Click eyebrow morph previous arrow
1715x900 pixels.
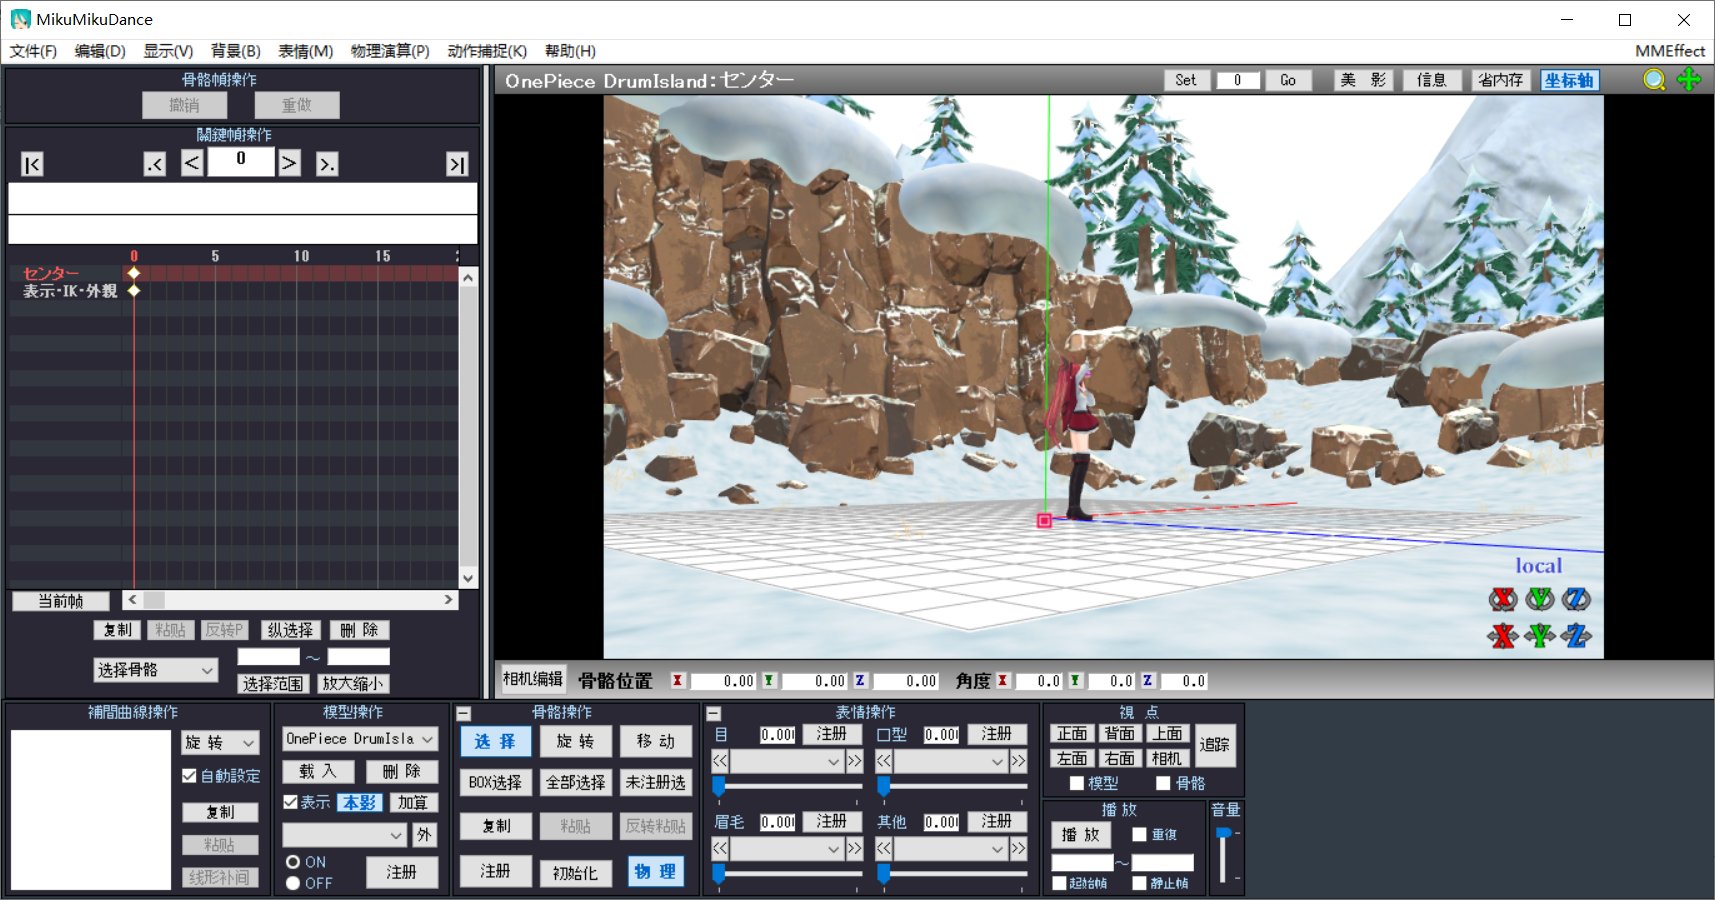720,849
